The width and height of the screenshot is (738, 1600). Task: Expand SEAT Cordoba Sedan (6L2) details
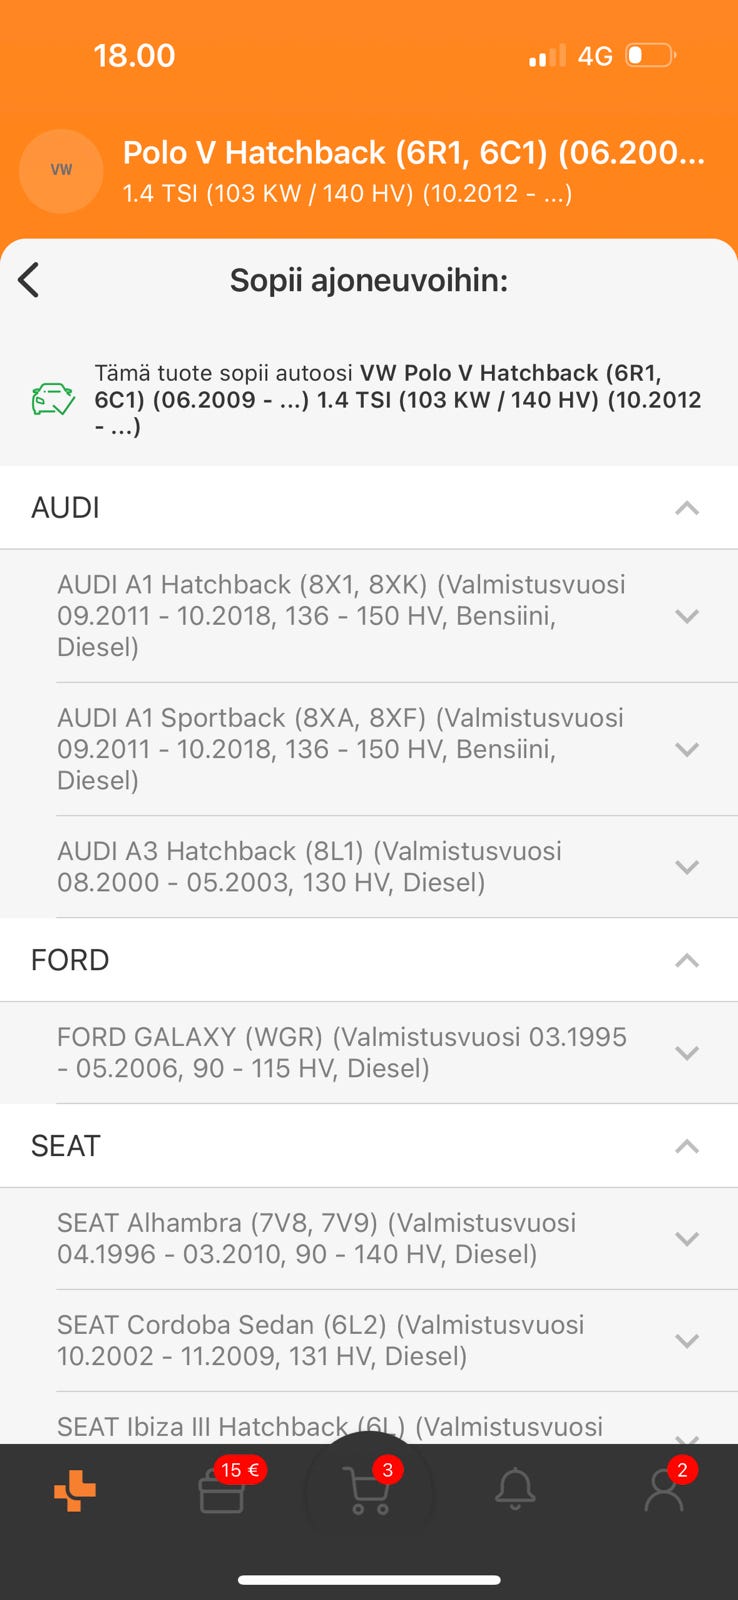point(686,1341)
